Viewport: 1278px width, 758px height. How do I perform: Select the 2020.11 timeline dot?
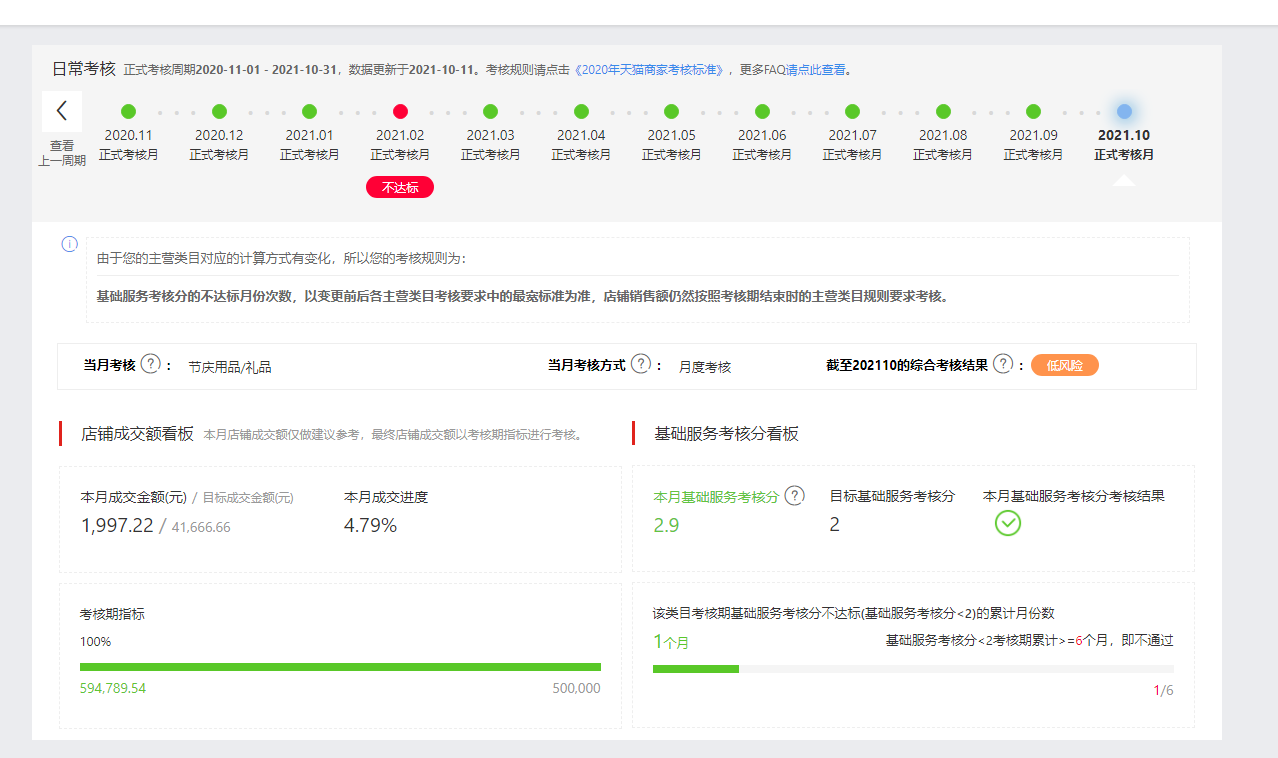coord(128,111)
